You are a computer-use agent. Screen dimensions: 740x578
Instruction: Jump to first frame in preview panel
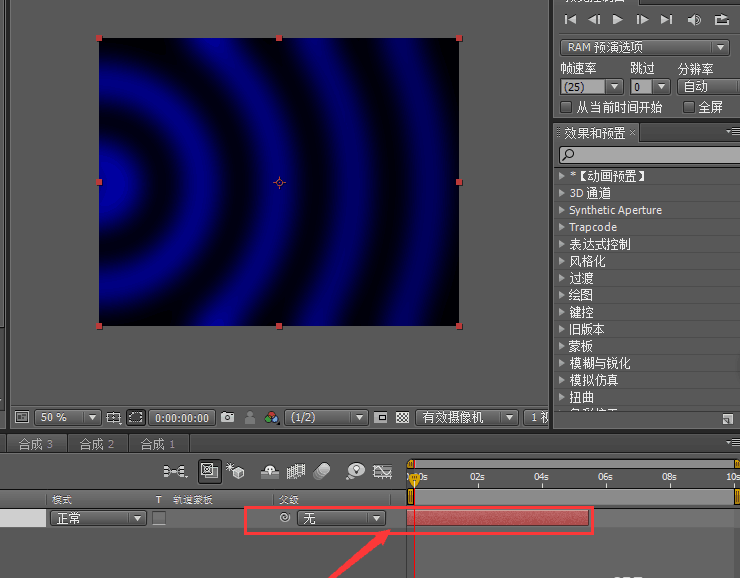coord(570,19)
